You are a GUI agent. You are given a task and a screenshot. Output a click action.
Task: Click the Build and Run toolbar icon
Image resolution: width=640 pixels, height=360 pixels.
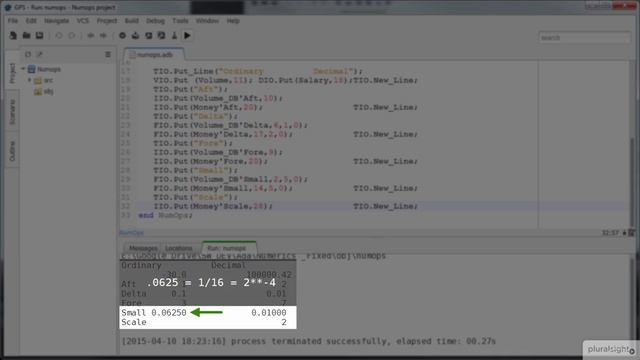pyautogui.click(x=162, y=36)
